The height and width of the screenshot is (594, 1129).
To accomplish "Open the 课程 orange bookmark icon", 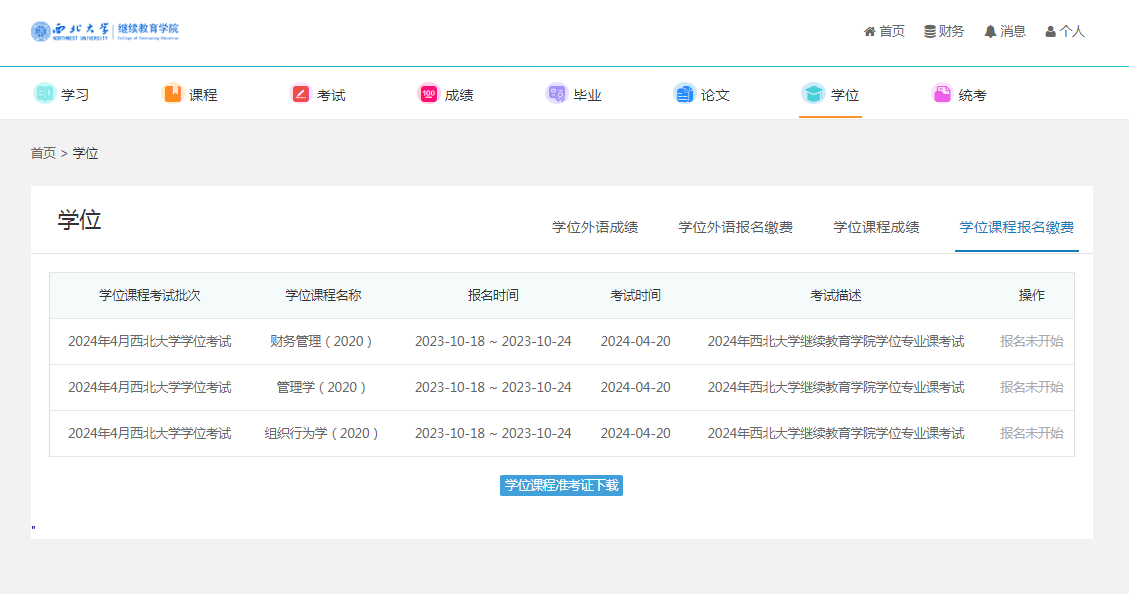I will pos(172,94).
